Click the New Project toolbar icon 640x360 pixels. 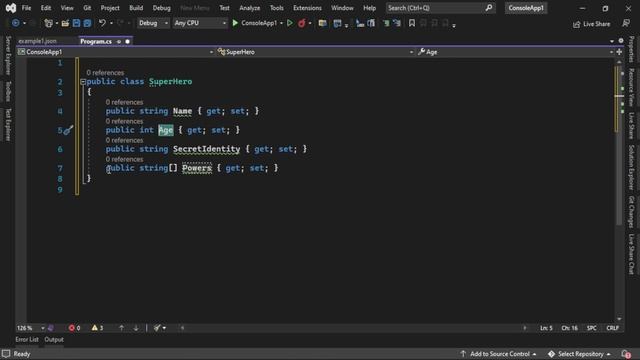(49, 23)
